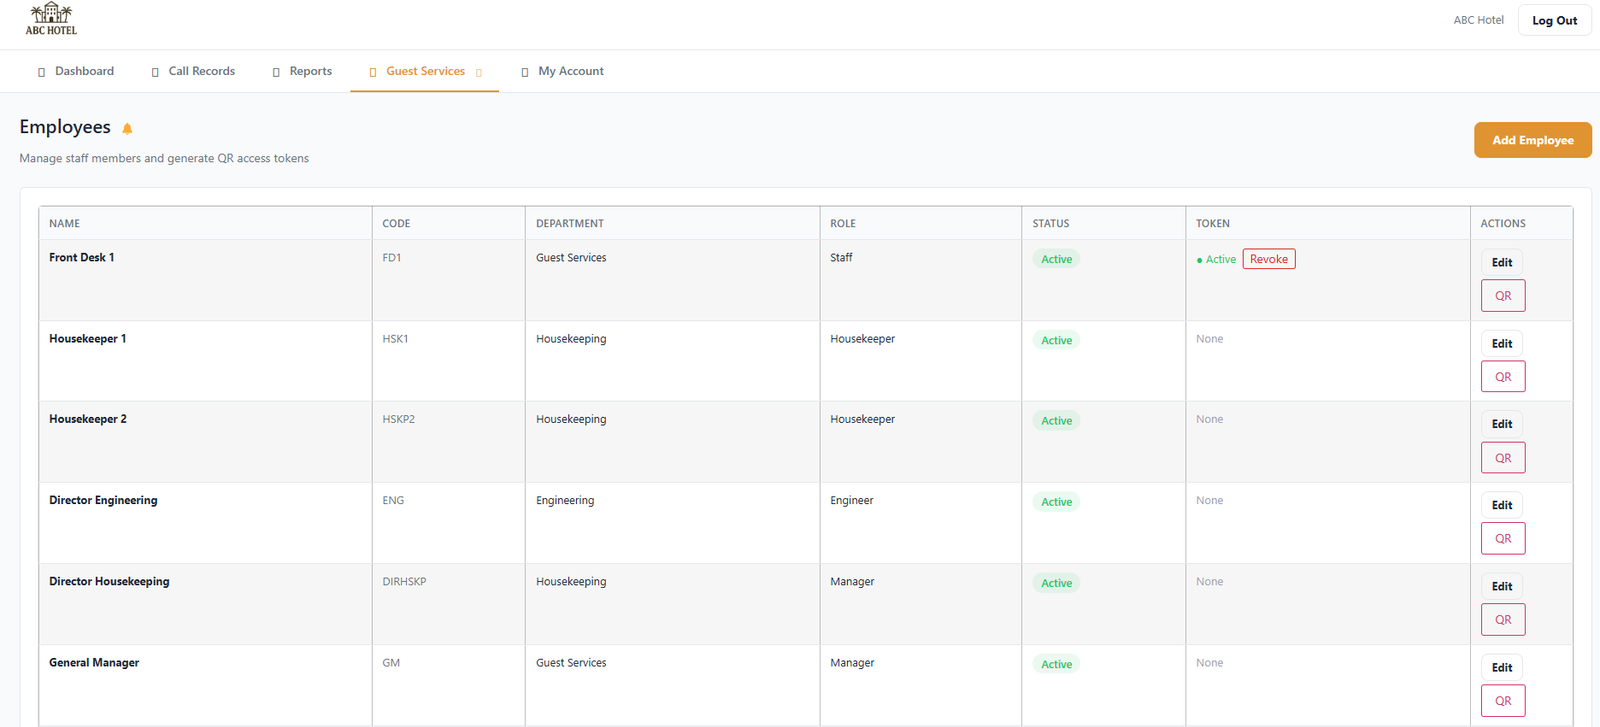Viewport: 1600px width, 727px height.
Task: Click the Call Records nav icon
Action: click(x=155, y=72)
